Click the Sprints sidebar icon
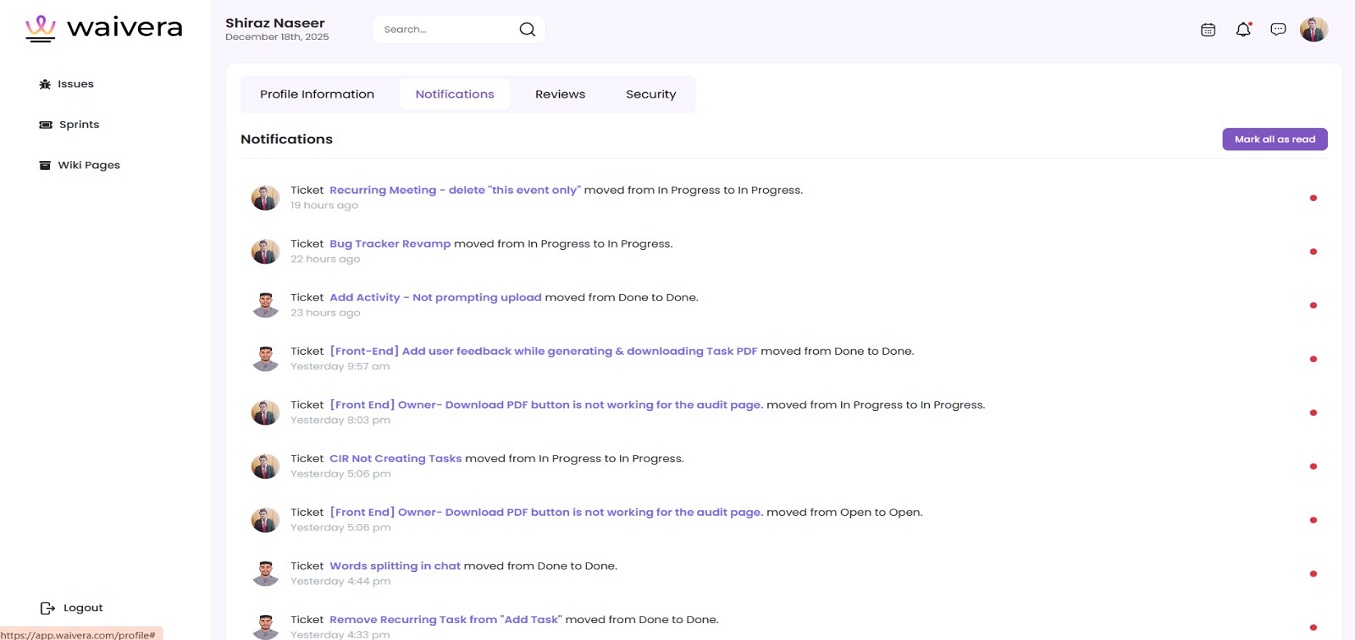The height and width of the screenshot is (640, 1355). [x=45, y=125]
